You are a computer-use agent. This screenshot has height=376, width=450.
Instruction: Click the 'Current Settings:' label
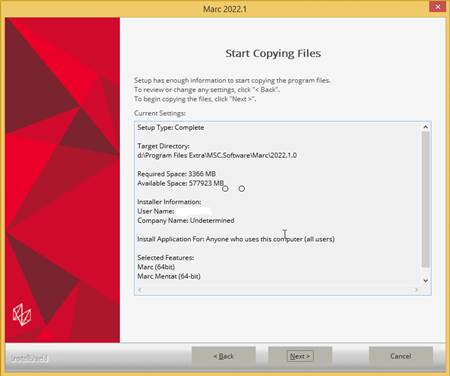point(160,113)
